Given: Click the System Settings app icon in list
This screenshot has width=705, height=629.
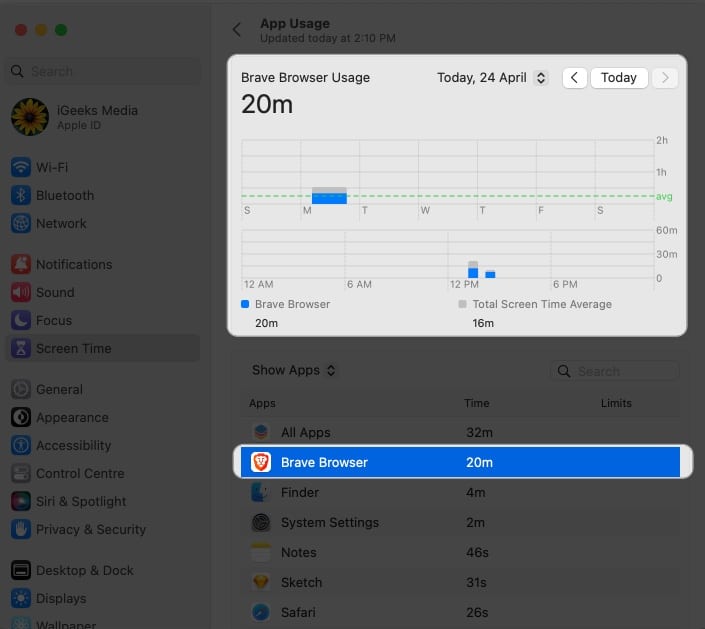Looking at the screenshot, I should (261, 522).
